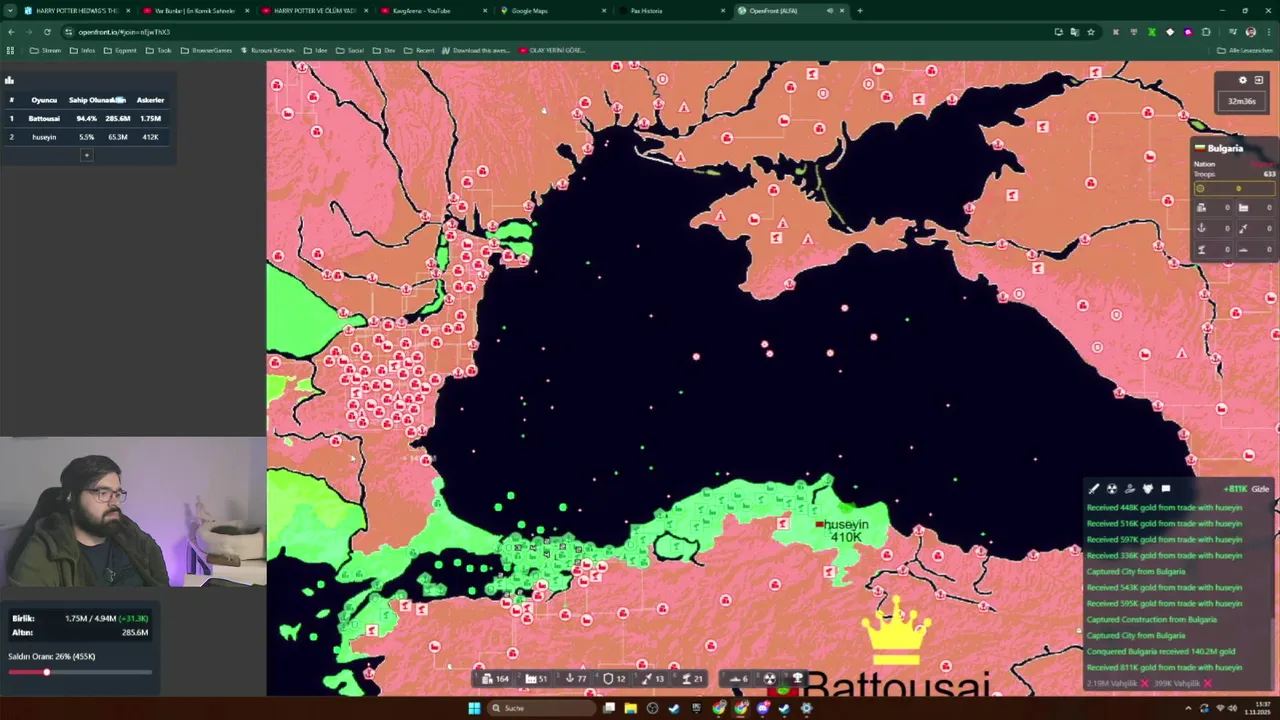Viewport: 1280px width, 720px height.
Task: Select Battousai row in leaderboard
Action: 86,118
